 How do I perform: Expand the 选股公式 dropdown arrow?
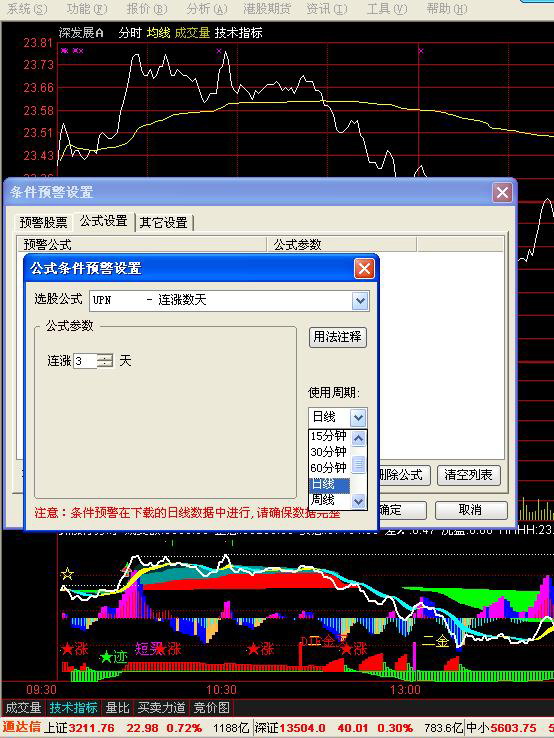click(360, 300)
